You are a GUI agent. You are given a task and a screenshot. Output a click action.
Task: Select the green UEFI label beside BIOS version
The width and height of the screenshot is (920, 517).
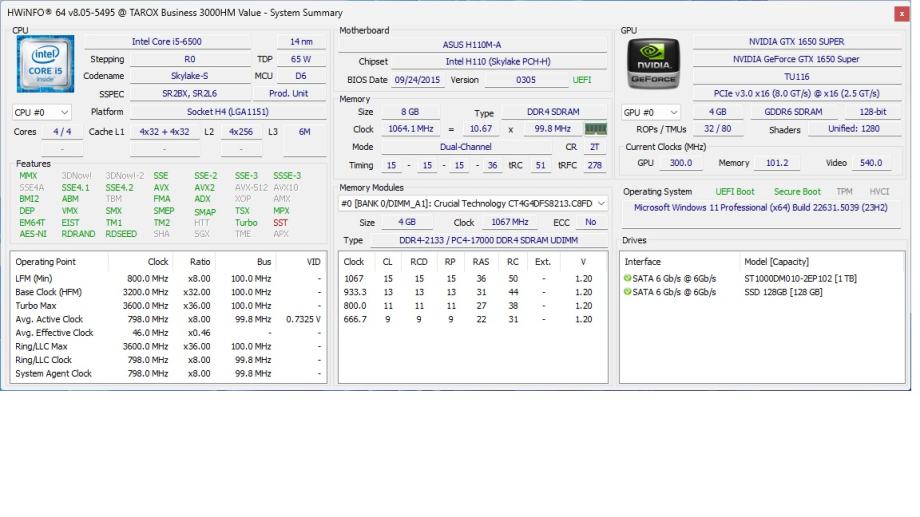tap(581, 80)
